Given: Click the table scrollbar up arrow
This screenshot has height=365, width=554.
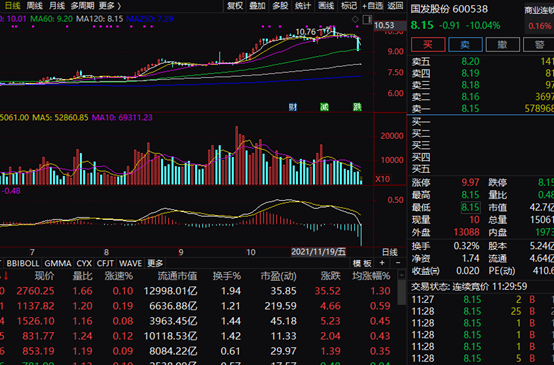Looking at the screenshot, I should point(401,275).
